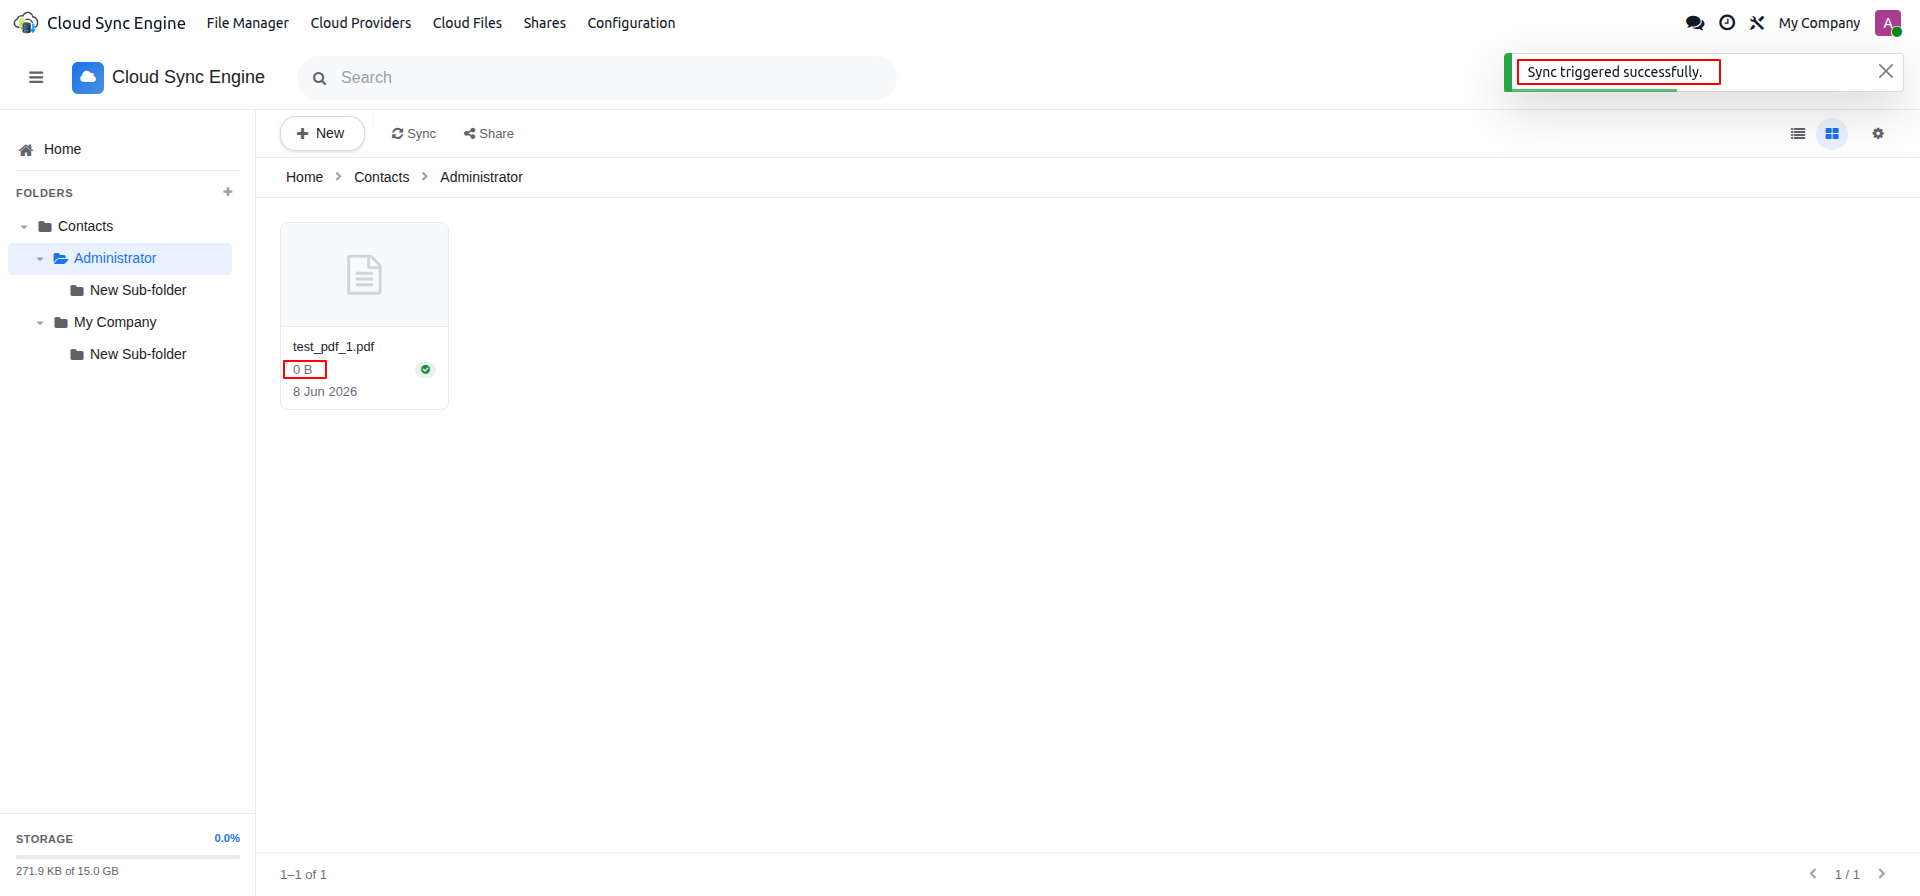Click the green synced status icon
This screenshot has height=896, width=1920.
425,370
